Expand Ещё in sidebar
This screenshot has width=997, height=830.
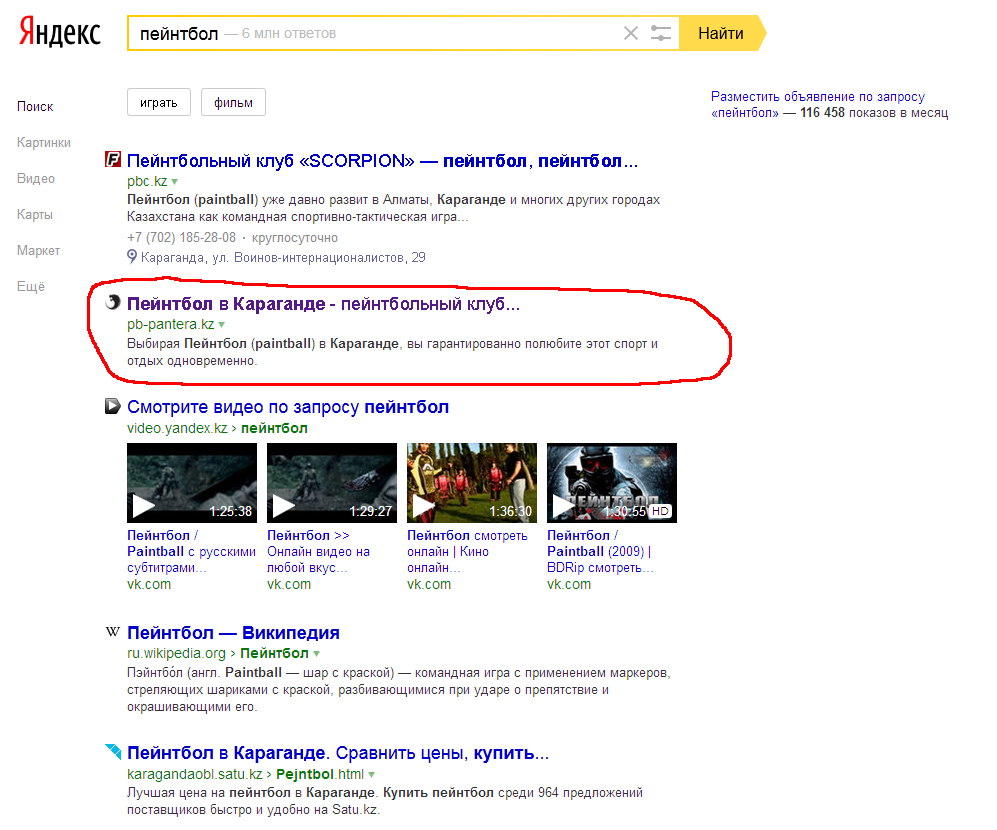click(31, 286)
